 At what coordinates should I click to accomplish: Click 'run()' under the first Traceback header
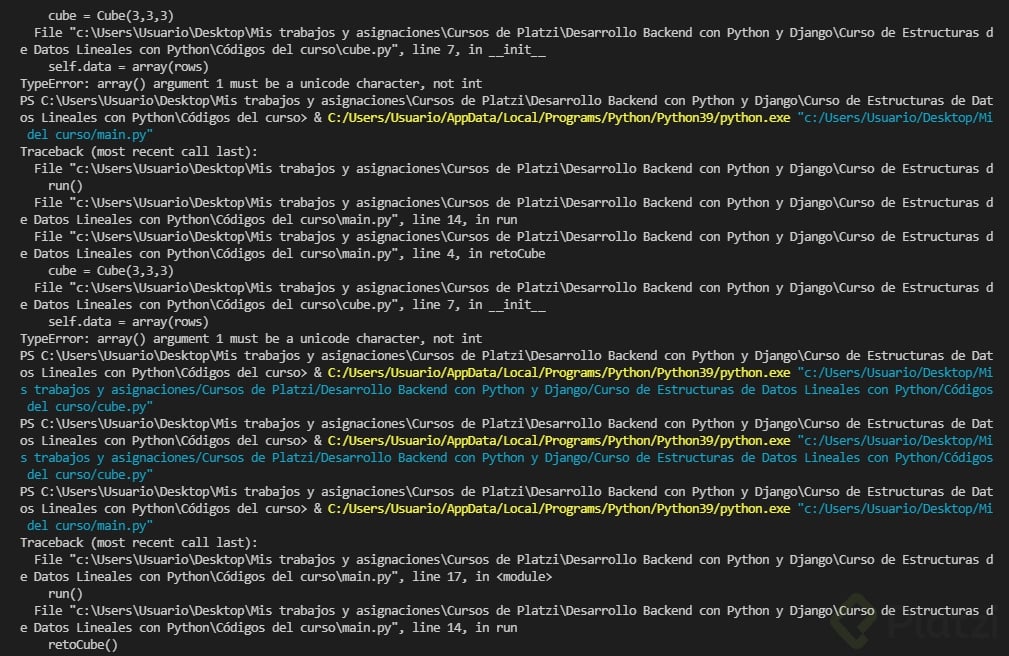point(66,185)
